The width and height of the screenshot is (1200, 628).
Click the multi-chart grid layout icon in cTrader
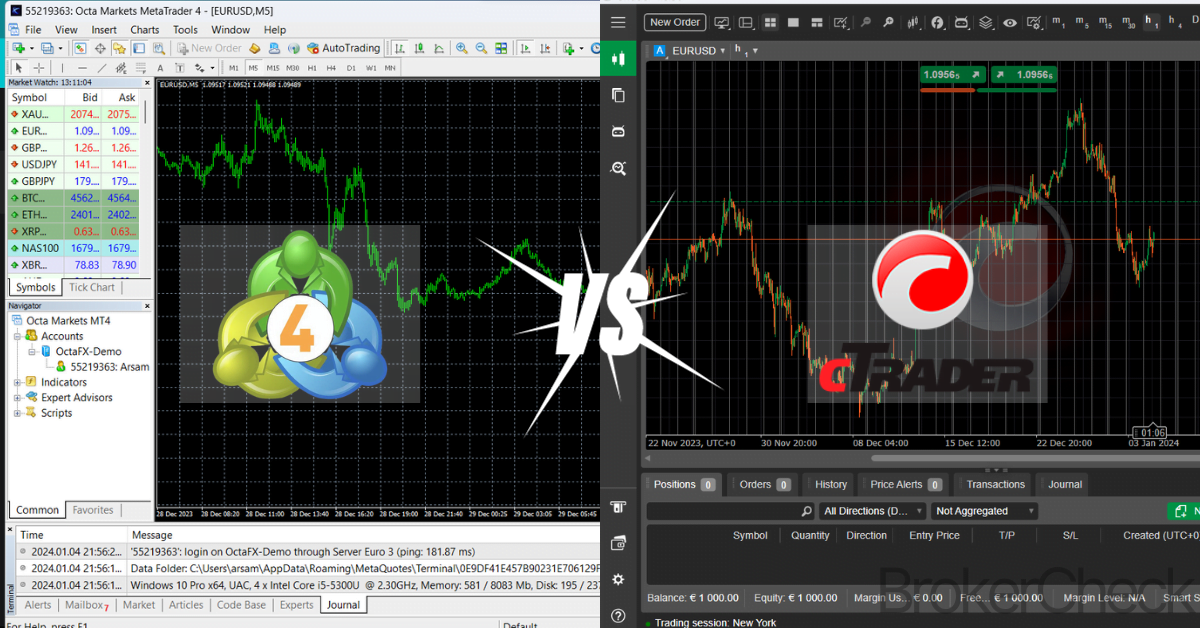[x=771, y=22]
